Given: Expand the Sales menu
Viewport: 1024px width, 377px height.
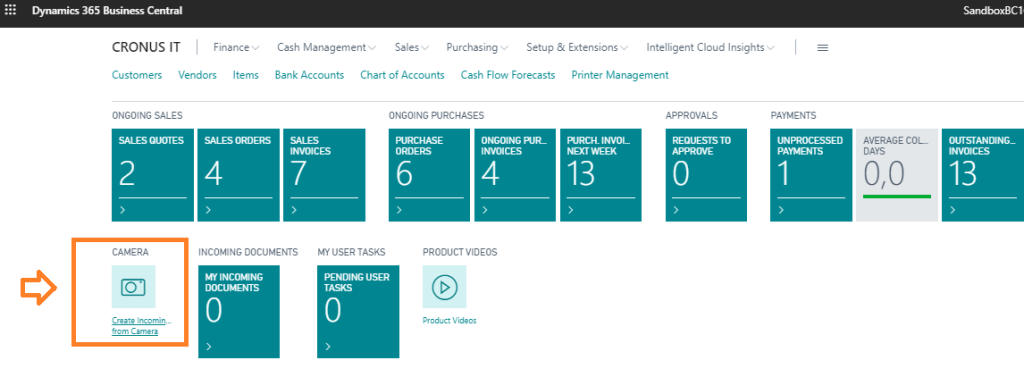Looking at the screenshot, I should pos(411,47).
